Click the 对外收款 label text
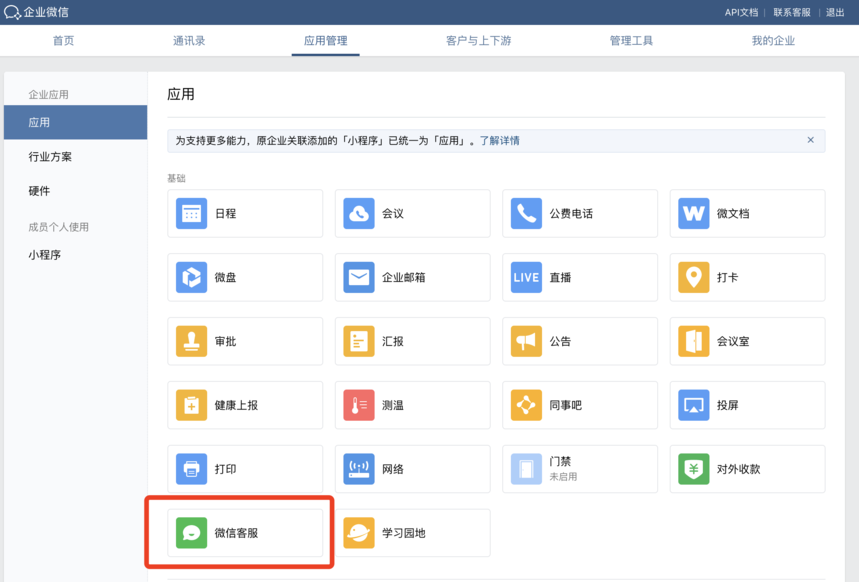Screen dimensions: 859x582 click(738, 469)
